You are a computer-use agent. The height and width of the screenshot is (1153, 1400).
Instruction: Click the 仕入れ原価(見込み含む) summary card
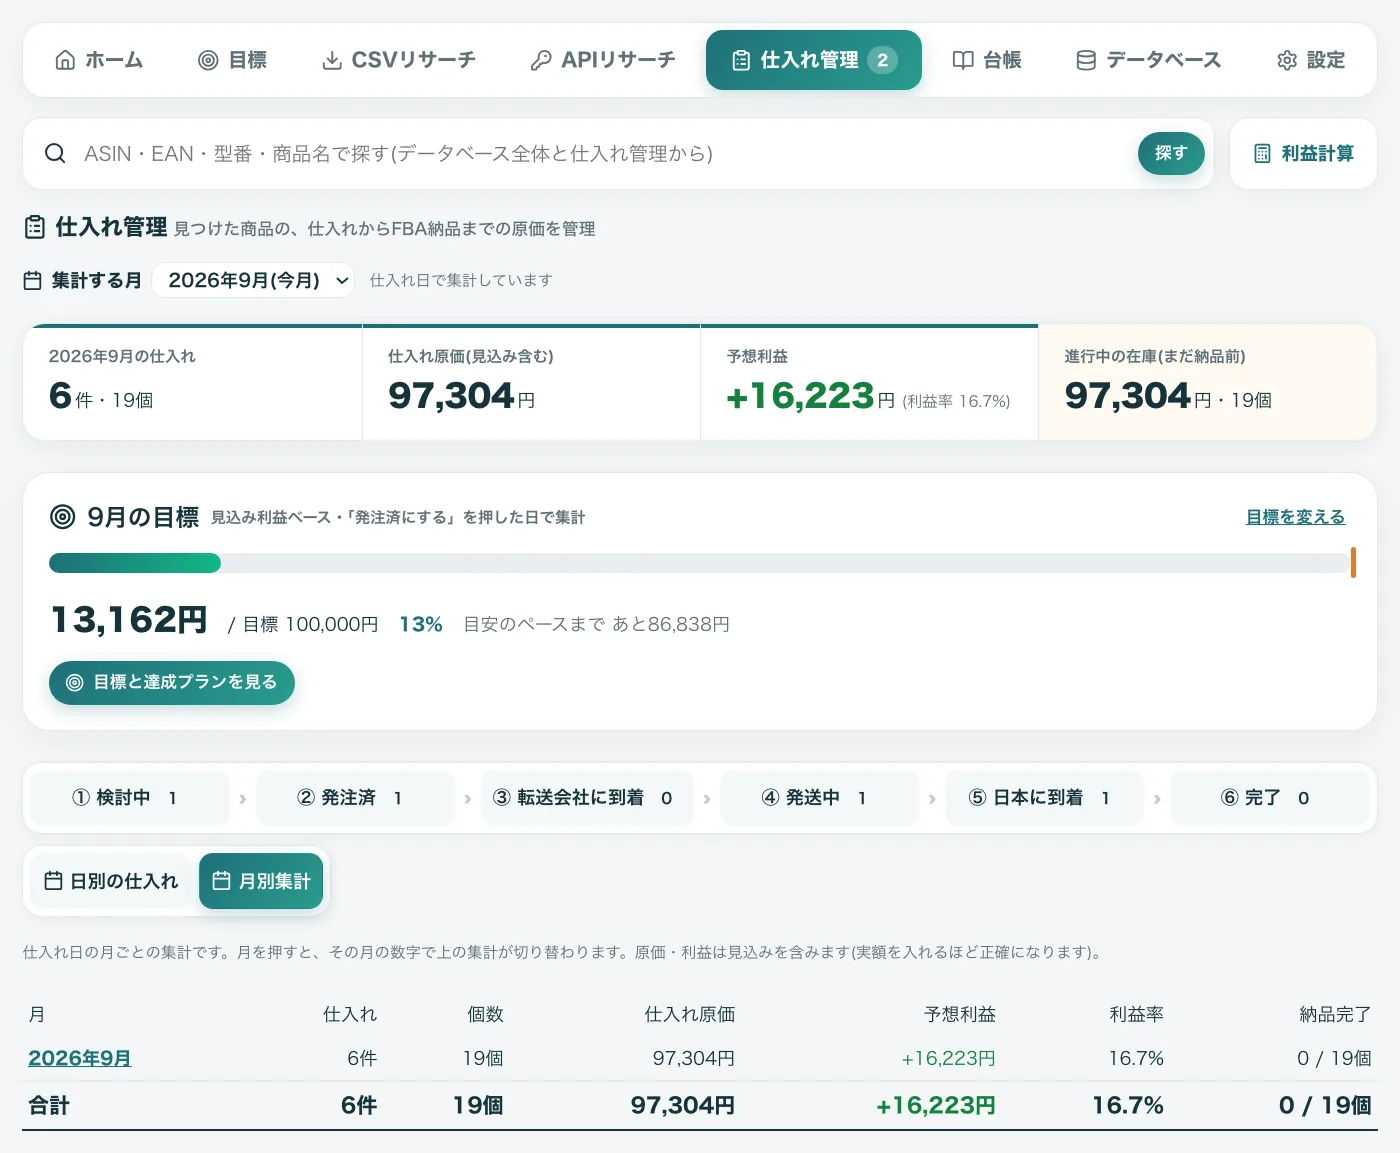click(x=531, y=382)
